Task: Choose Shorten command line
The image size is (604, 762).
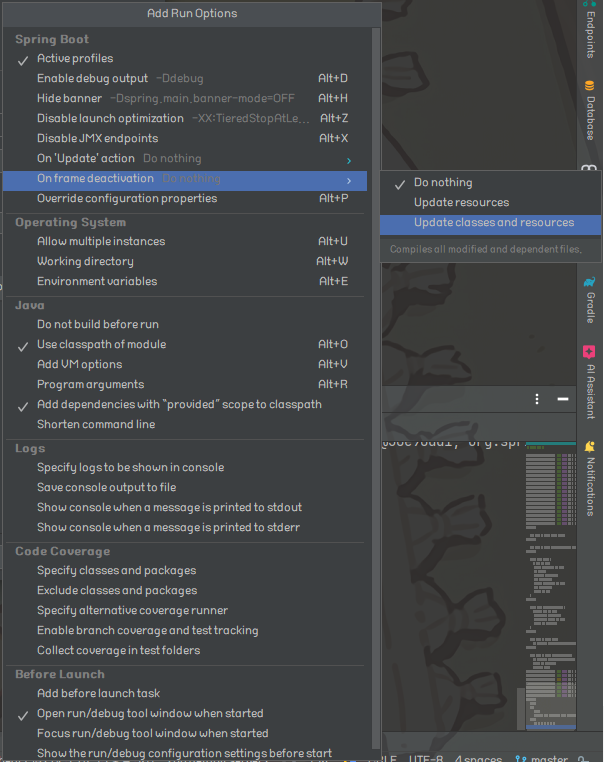Action: 185,424
